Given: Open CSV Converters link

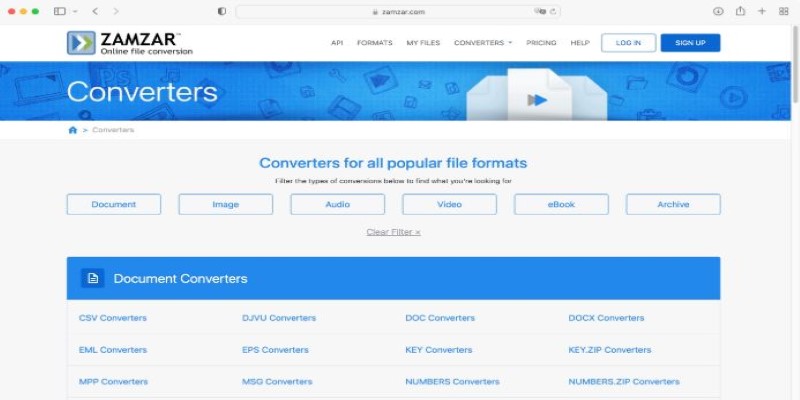Looking at the screenshot, I should coord(113,318).
